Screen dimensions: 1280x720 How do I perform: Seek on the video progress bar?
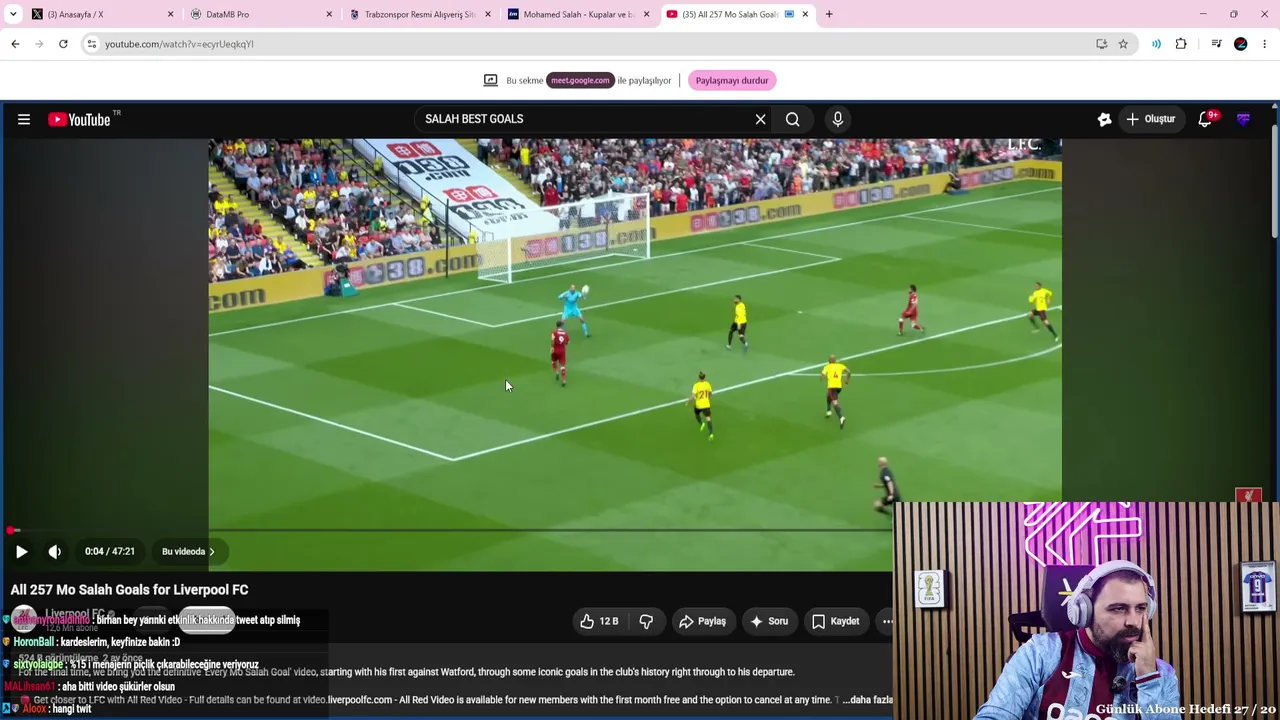pos(450,530)
